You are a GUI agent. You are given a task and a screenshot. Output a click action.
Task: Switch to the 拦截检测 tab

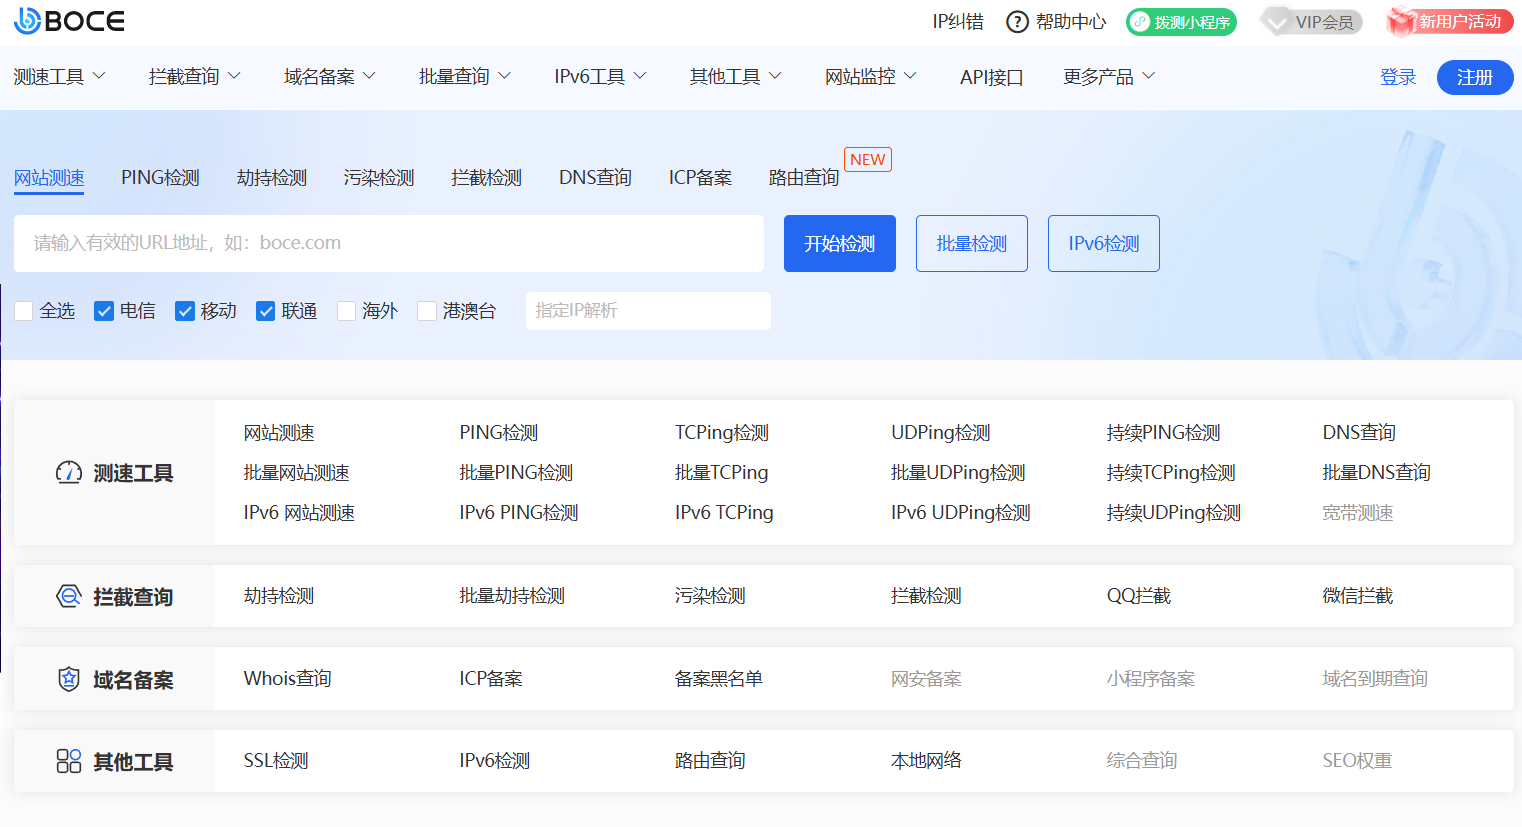486,178
